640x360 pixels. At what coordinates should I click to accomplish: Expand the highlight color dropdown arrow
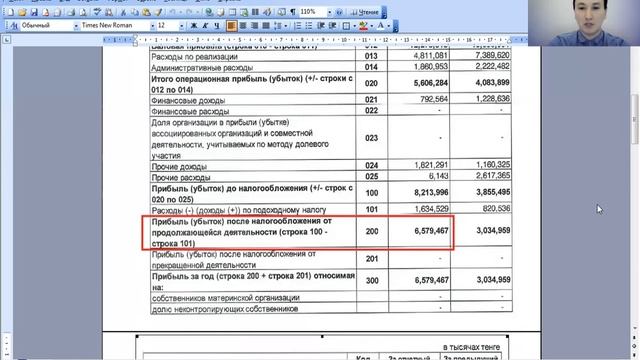pos(372,26)
